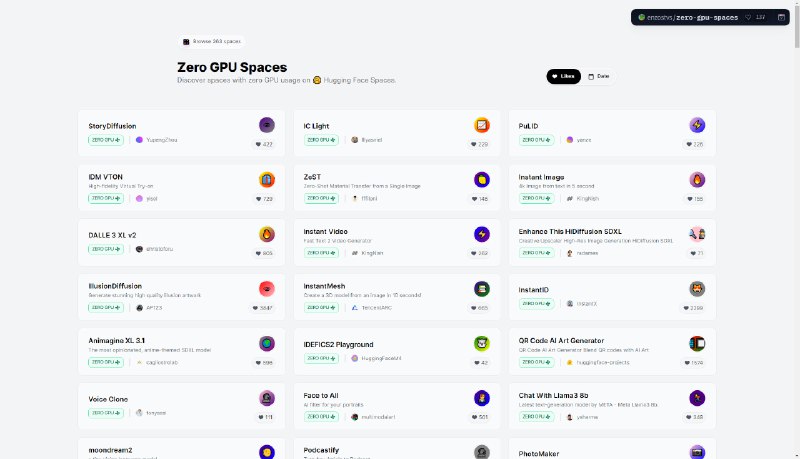Click the Zero GPU Spaces page heading

point(232,67)
